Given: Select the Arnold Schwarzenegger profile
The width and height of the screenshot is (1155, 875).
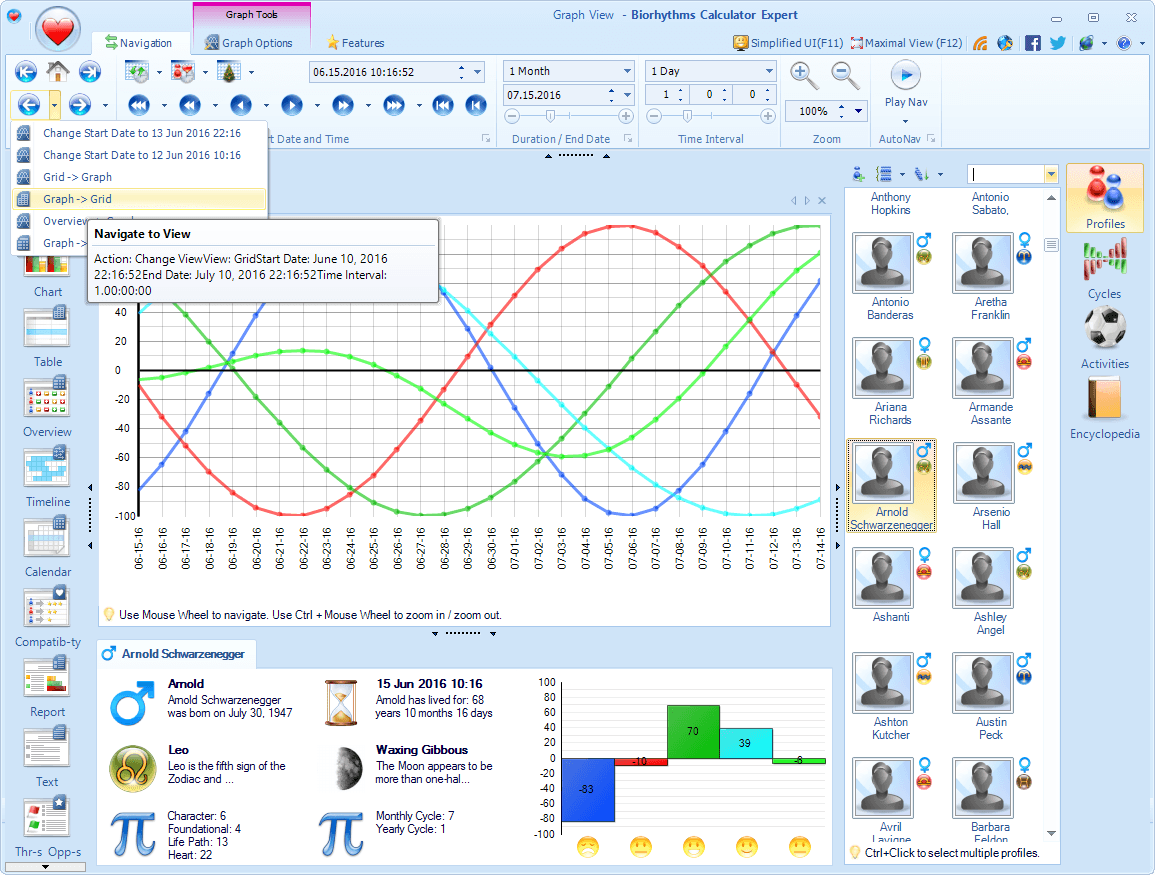Looking at the screenshot, I should click(891, 485).
